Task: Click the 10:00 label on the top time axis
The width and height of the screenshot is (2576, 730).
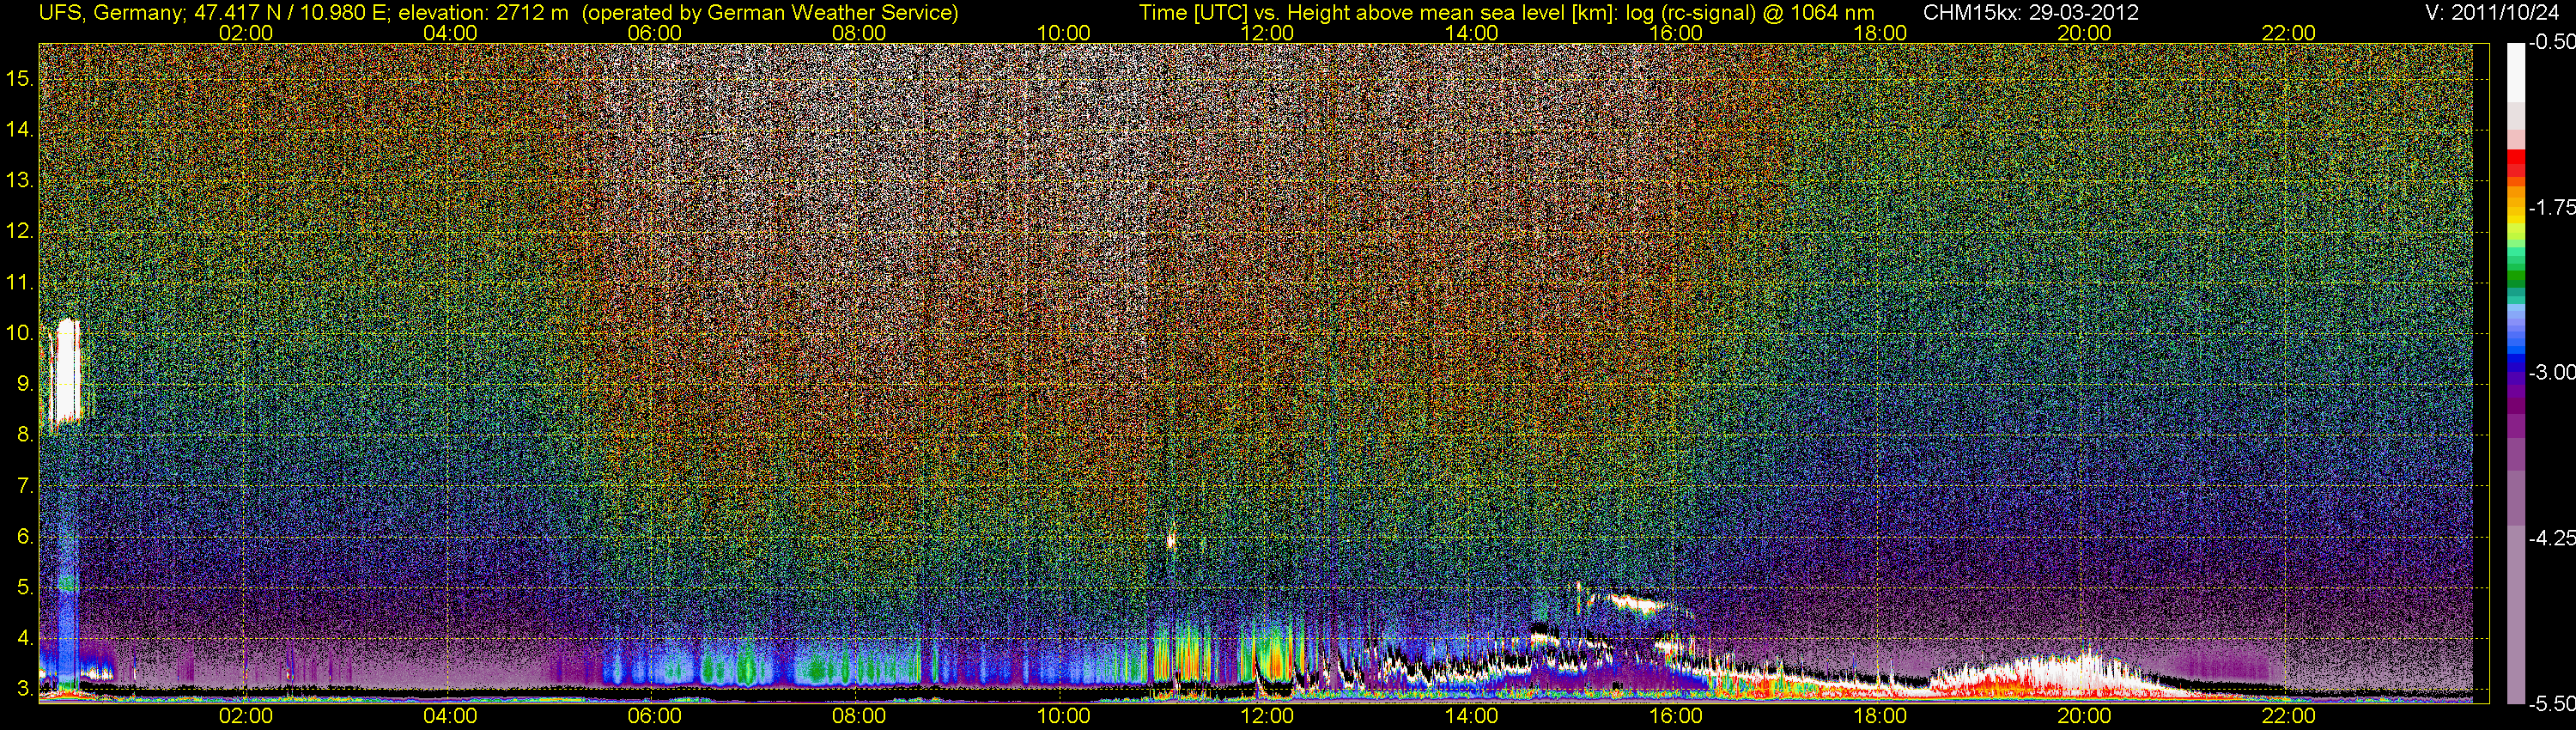Action: pos(1063,33)
